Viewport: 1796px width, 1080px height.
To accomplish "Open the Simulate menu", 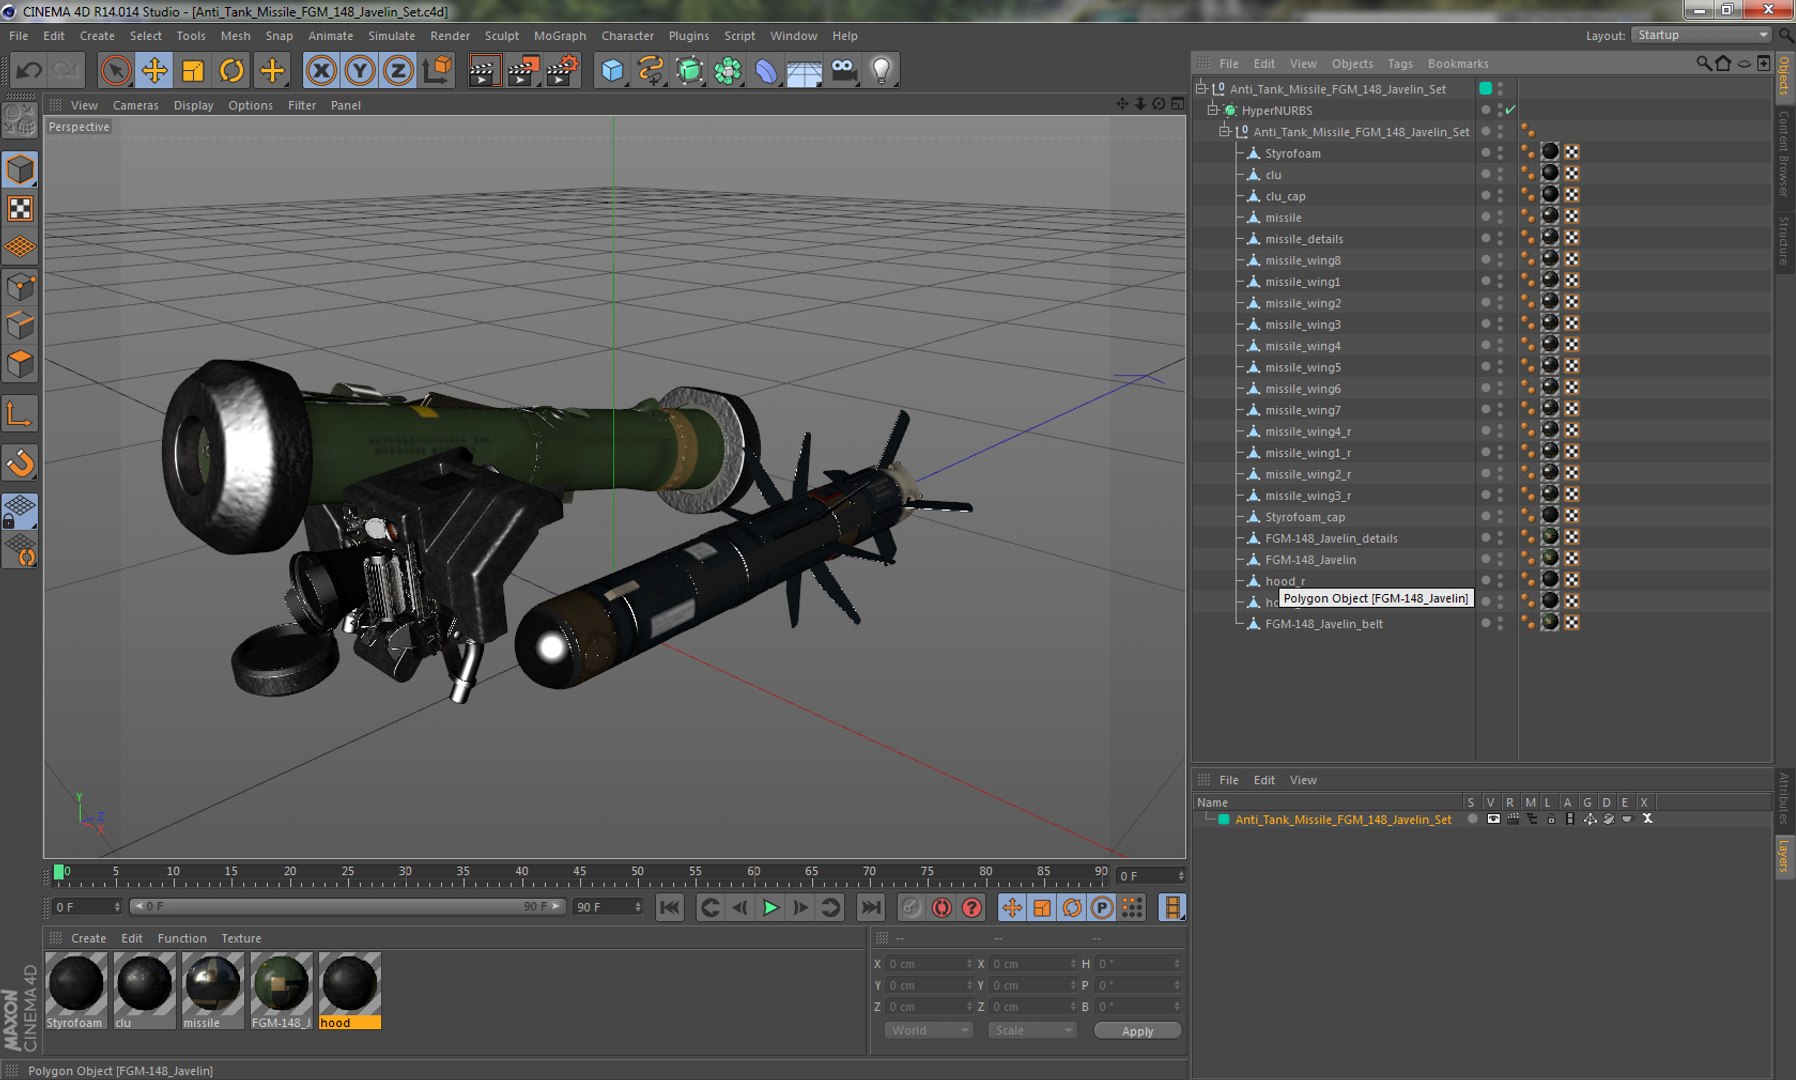I will tap(391, 35).
